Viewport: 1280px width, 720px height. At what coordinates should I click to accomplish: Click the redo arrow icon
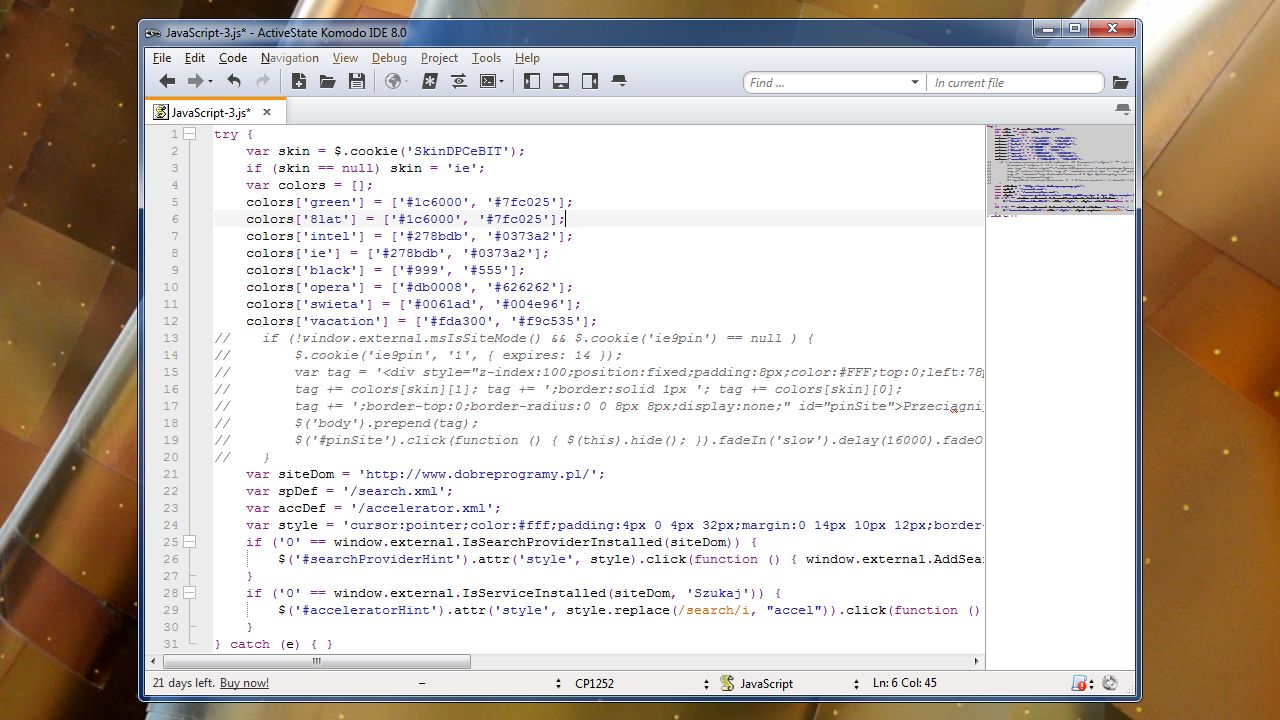point(263,82)
